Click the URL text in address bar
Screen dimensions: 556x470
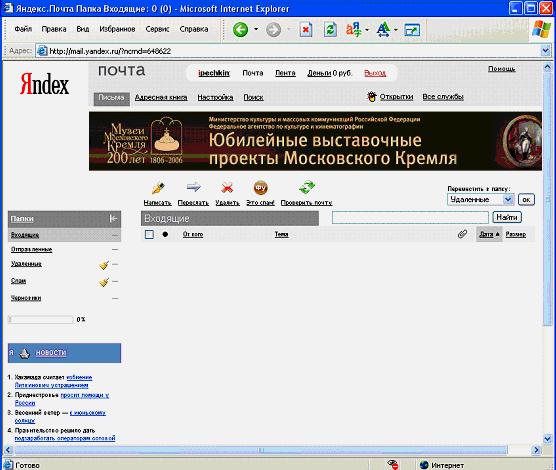coord(110,51)
